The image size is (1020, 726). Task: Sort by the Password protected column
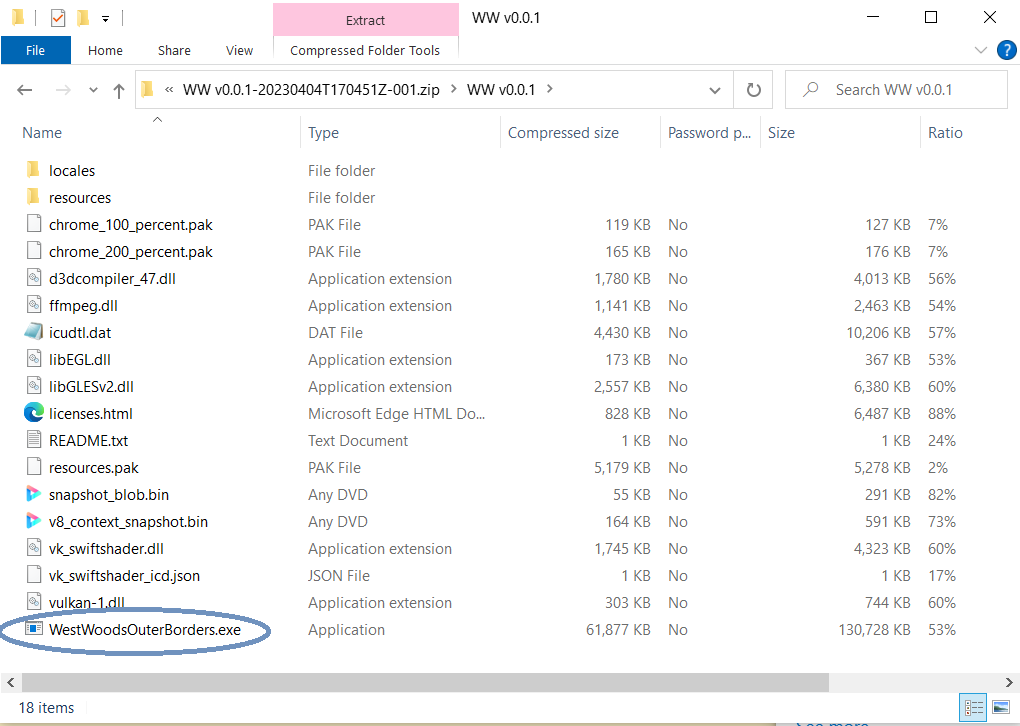(x=709, y=133)
